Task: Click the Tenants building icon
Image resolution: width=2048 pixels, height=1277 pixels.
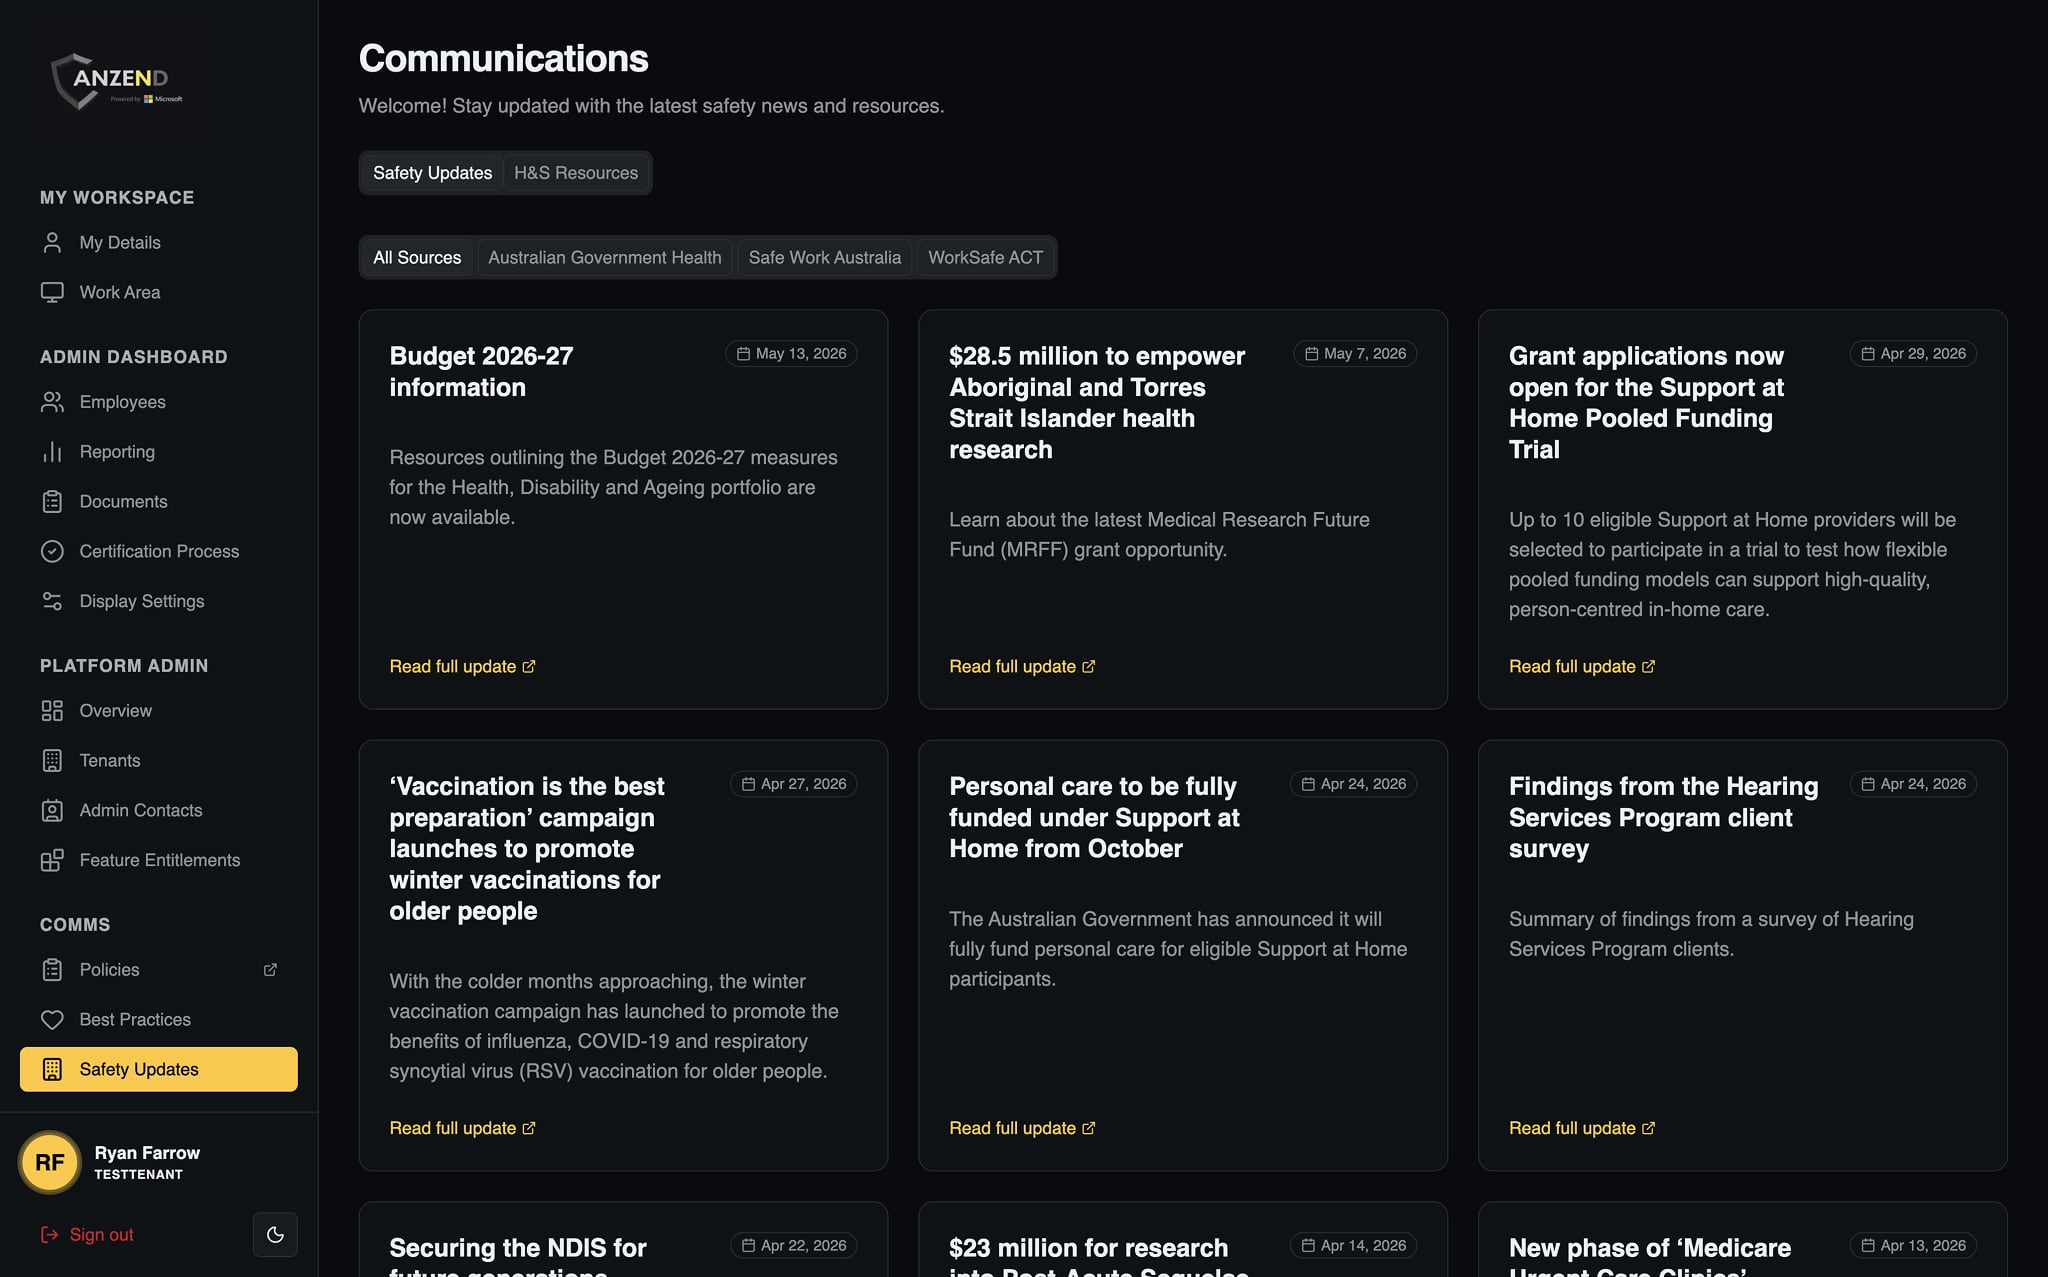Action: coord(52,761)
